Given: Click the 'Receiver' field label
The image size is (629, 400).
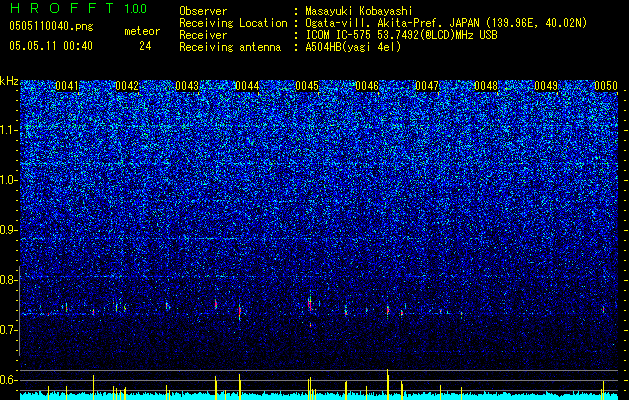Looking at the screenshot, I should click(x=203, y=35).
